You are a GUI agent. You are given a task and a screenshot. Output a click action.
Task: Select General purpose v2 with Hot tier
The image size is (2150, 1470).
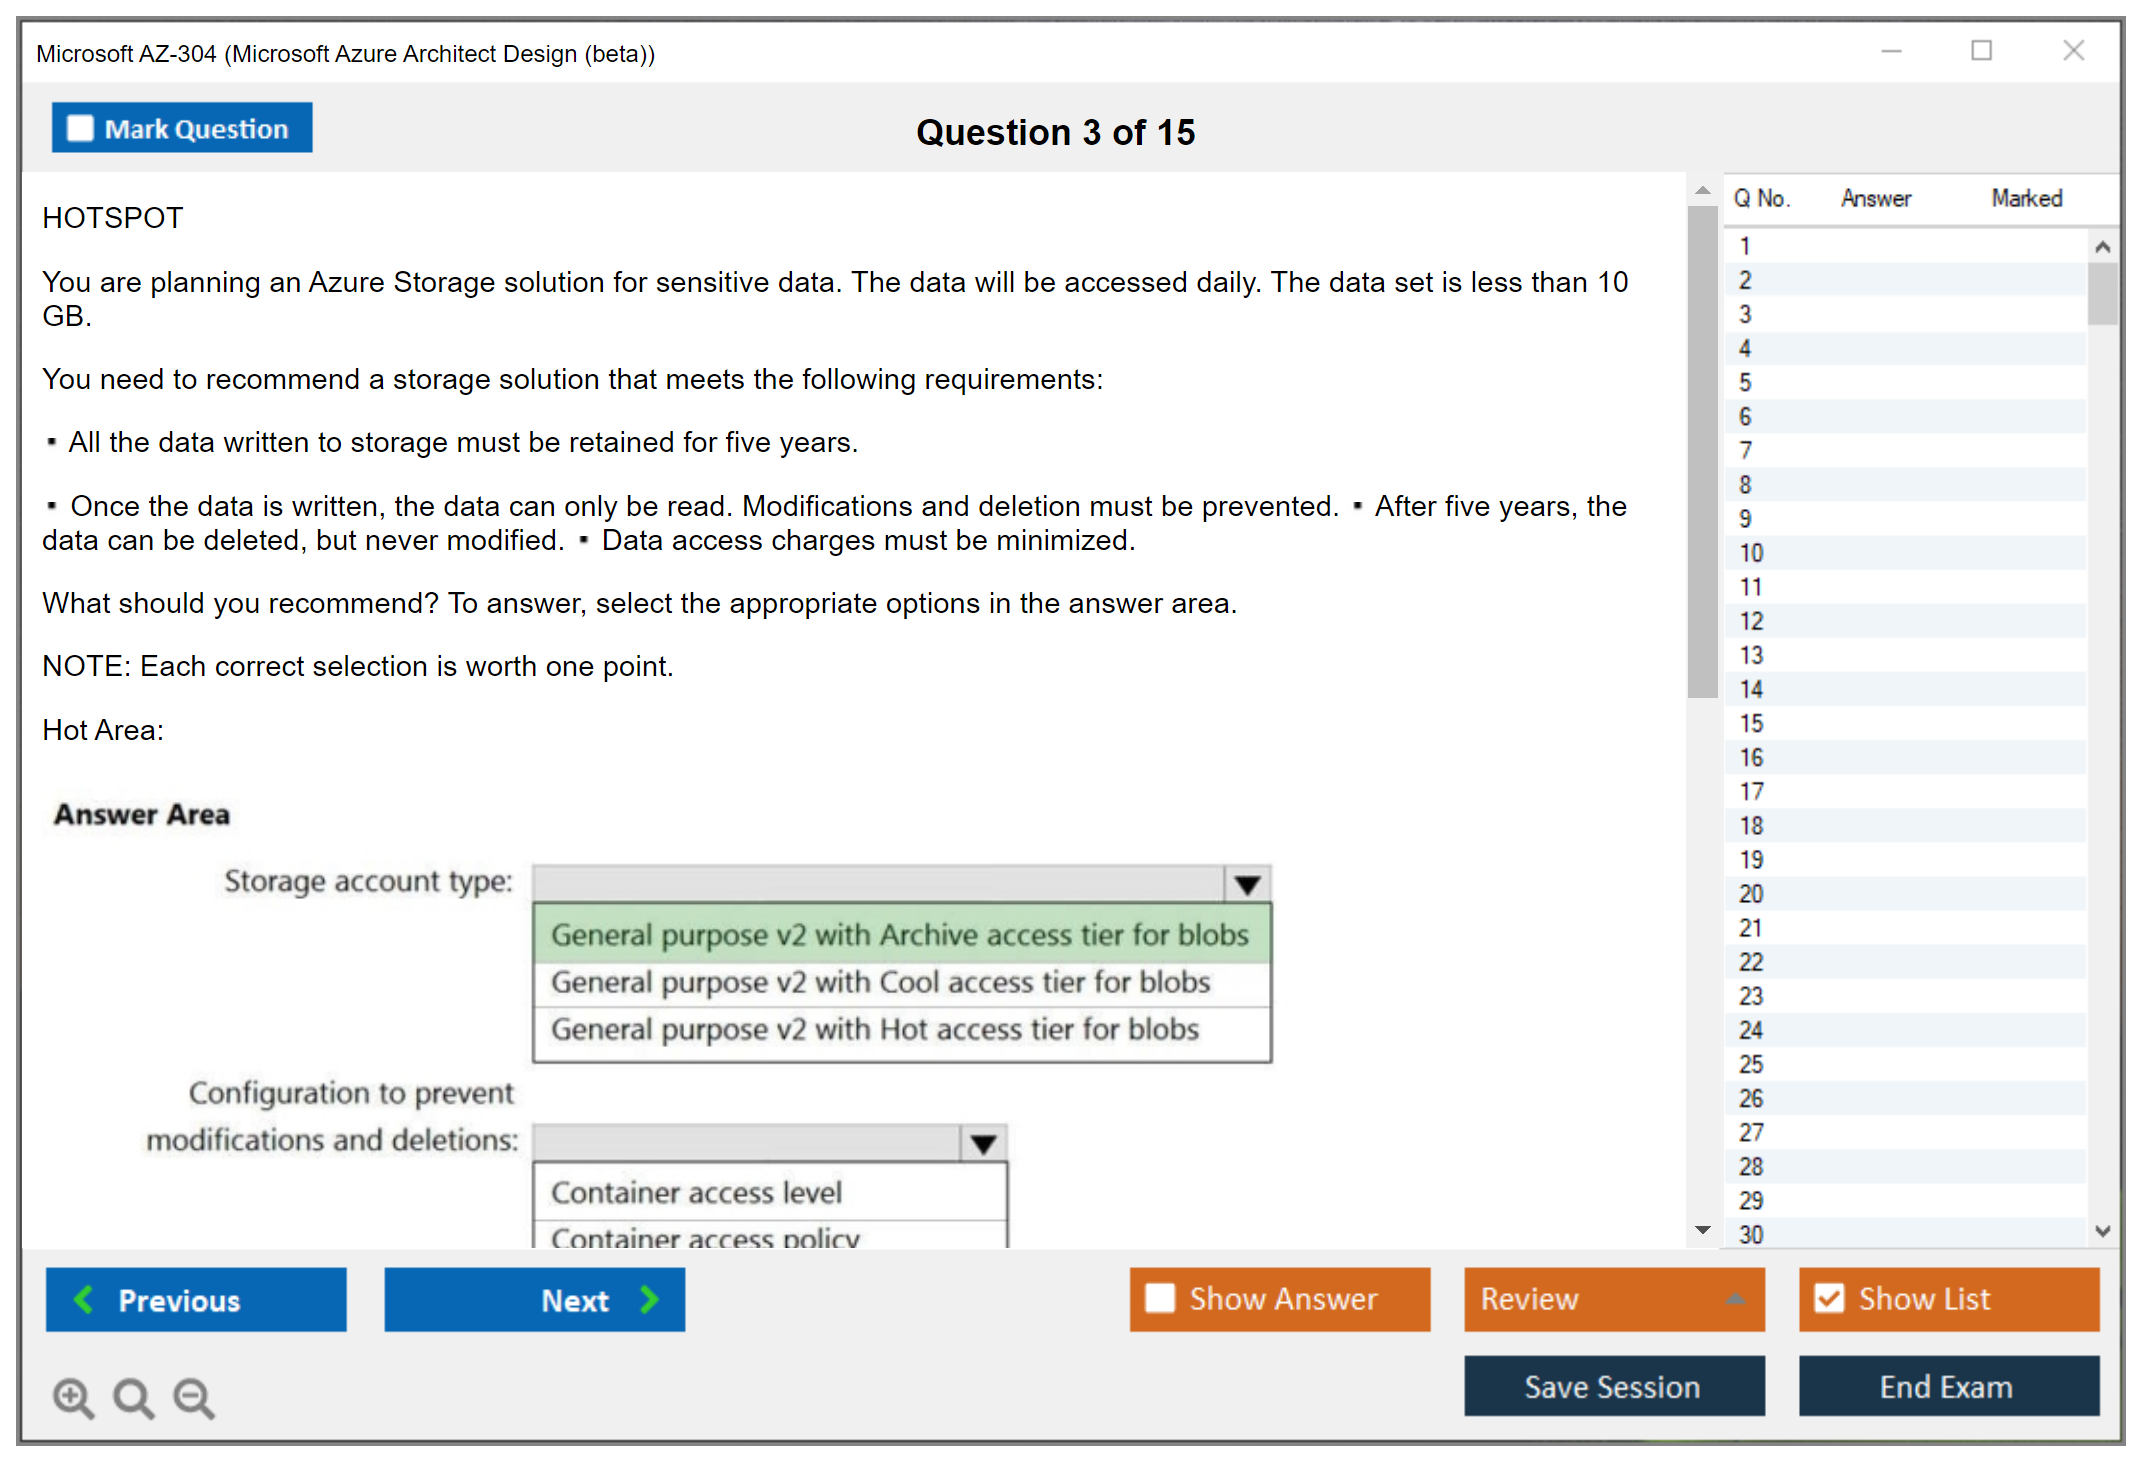point(875,1029)
